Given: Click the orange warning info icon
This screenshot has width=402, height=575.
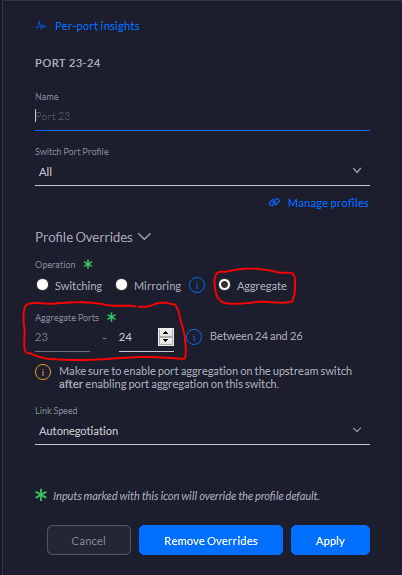Looking at the screenshot, I should [43, 372].
